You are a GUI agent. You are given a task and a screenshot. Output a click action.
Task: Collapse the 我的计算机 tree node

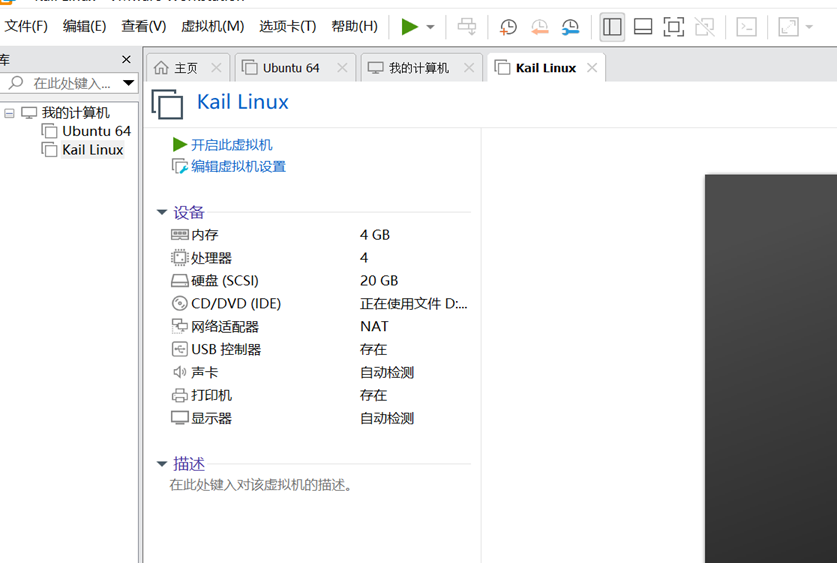click(9, 113)
